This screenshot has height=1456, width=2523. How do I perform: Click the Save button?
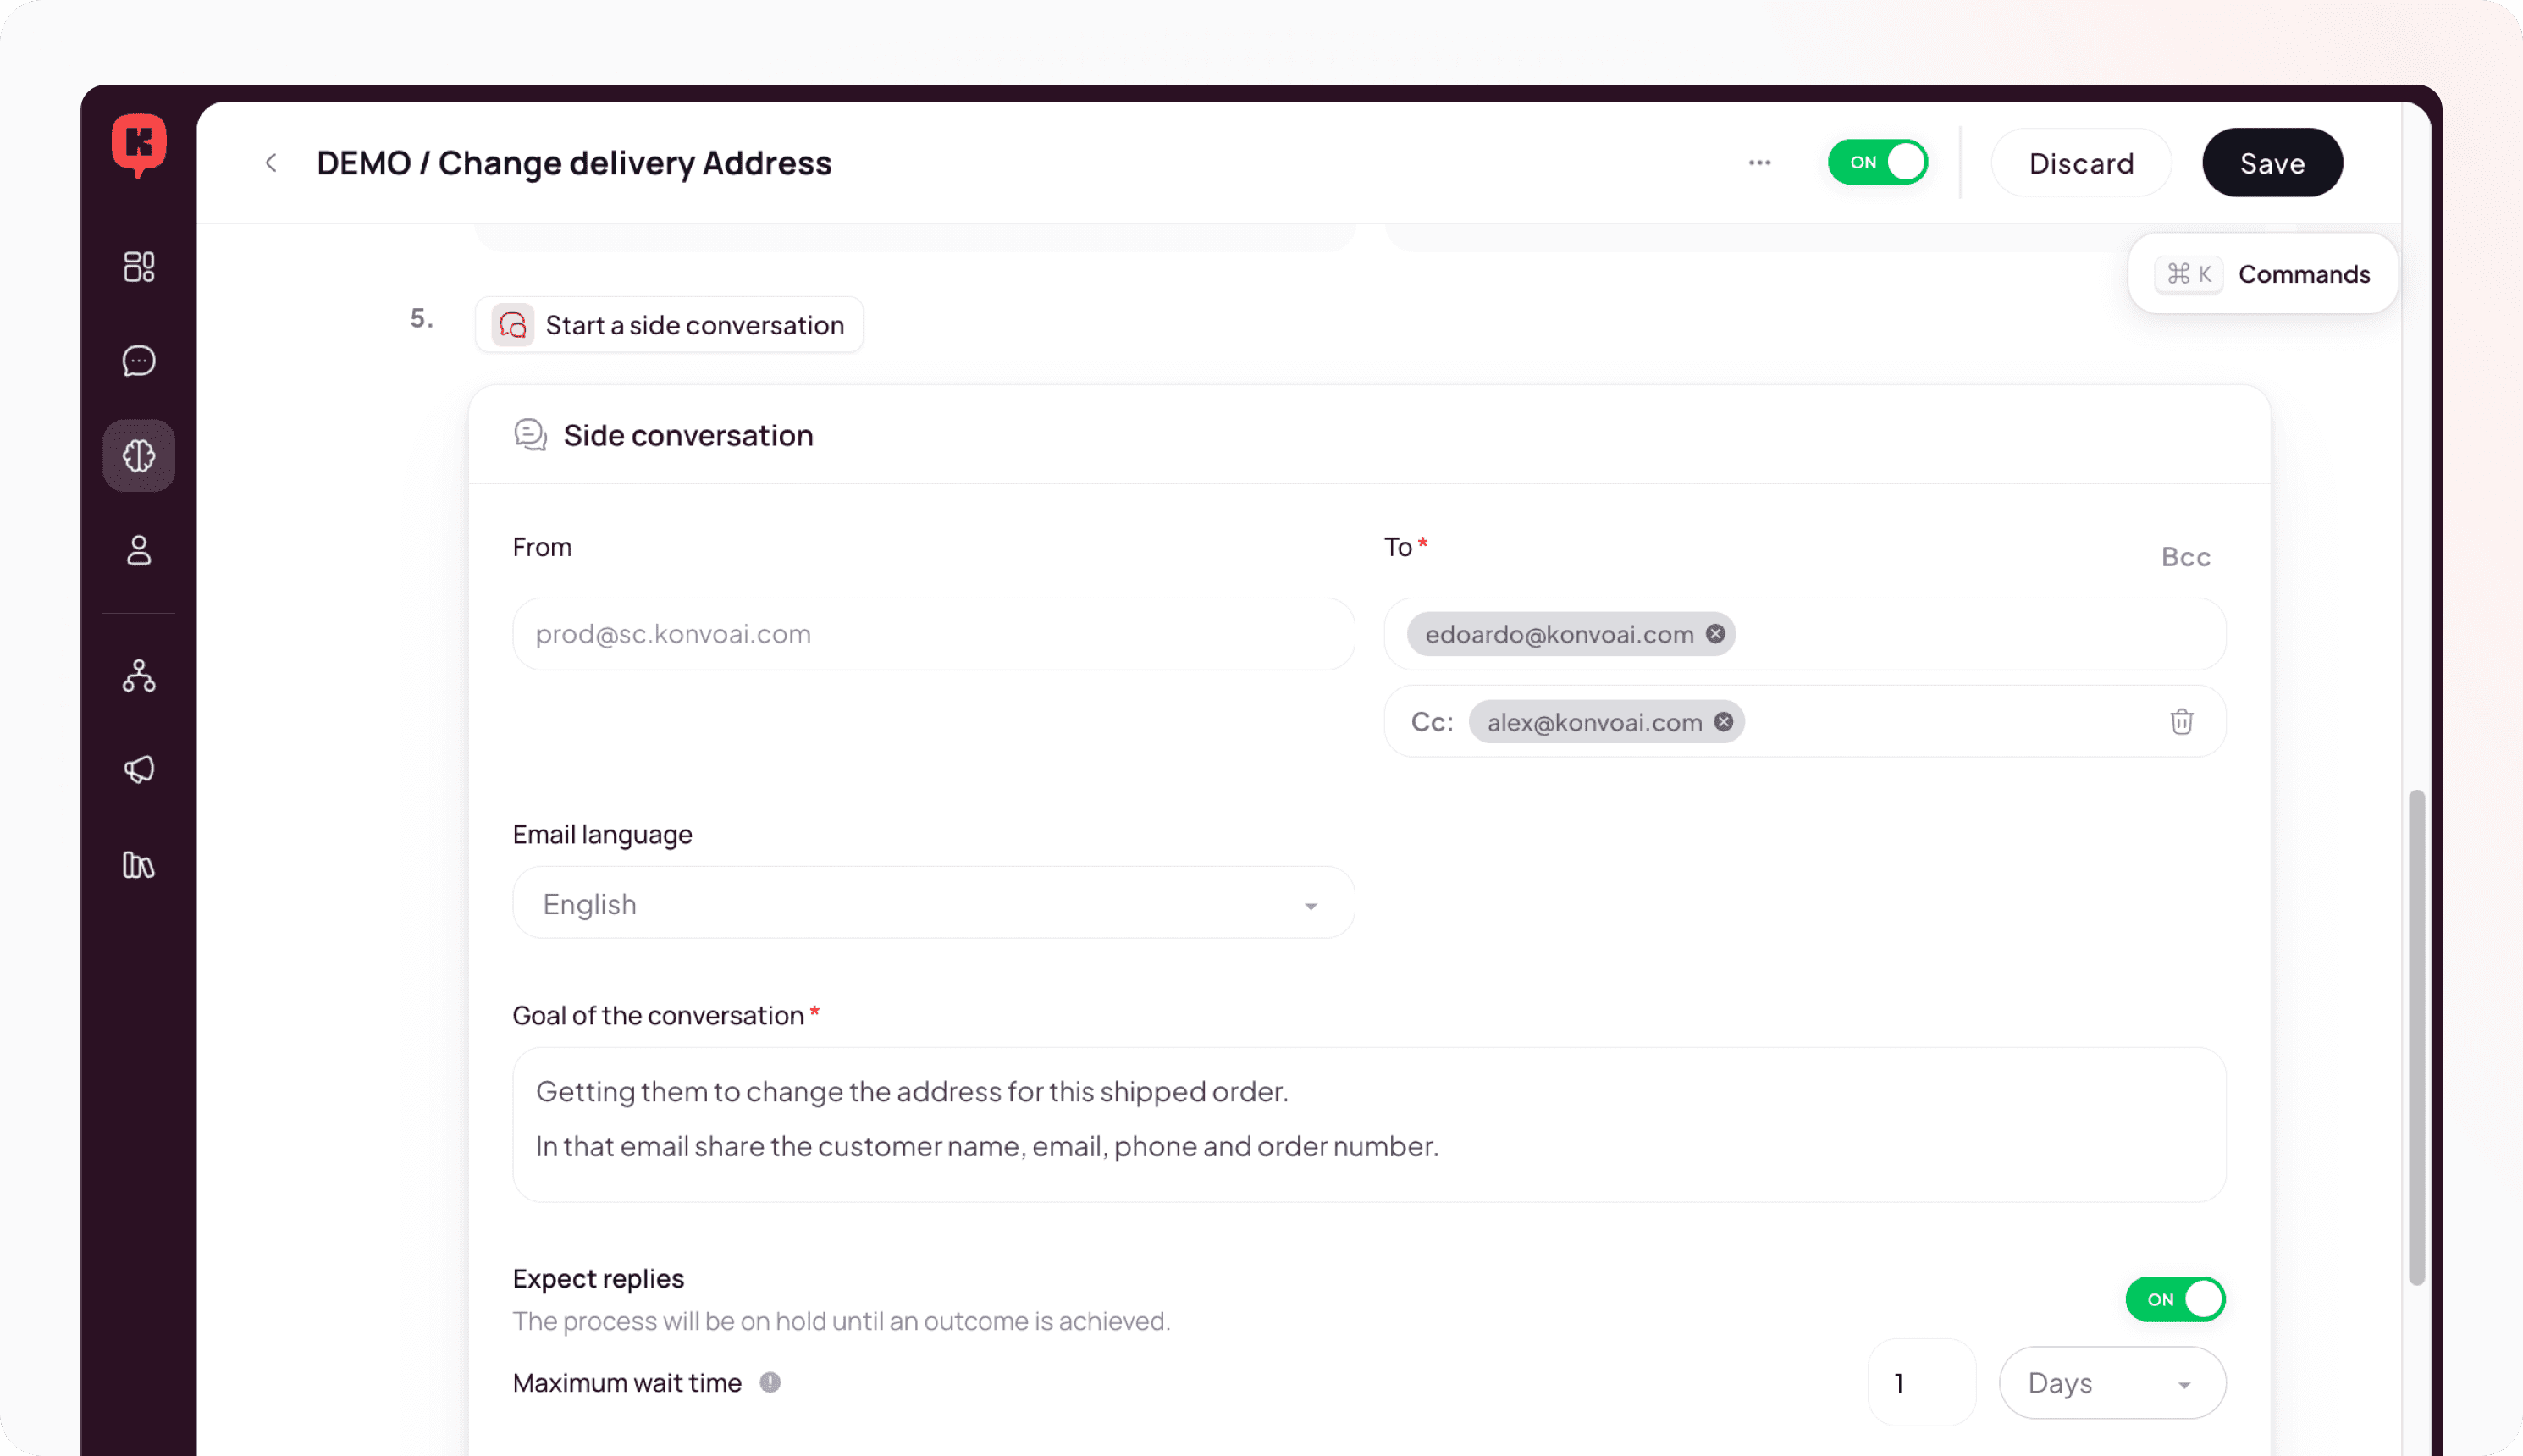point(2271,163)
